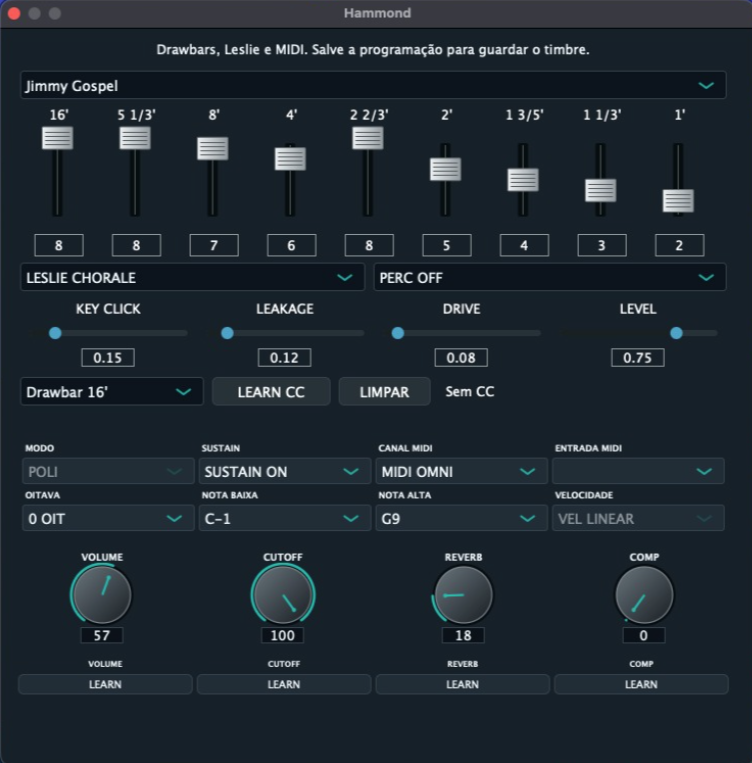
Task: Click the Sem CC status text
Action: pyautogui.click(x=470, y=392)
